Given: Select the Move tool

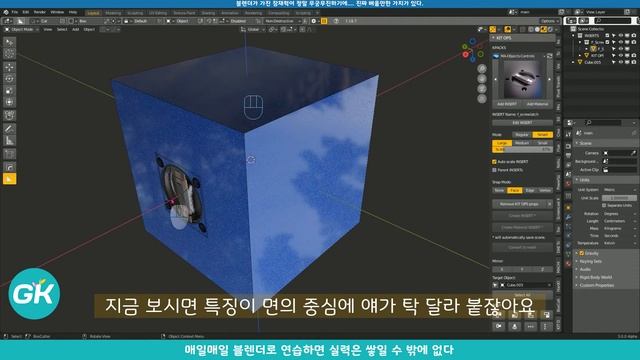Looking at the screenshot, I should 9,67.
